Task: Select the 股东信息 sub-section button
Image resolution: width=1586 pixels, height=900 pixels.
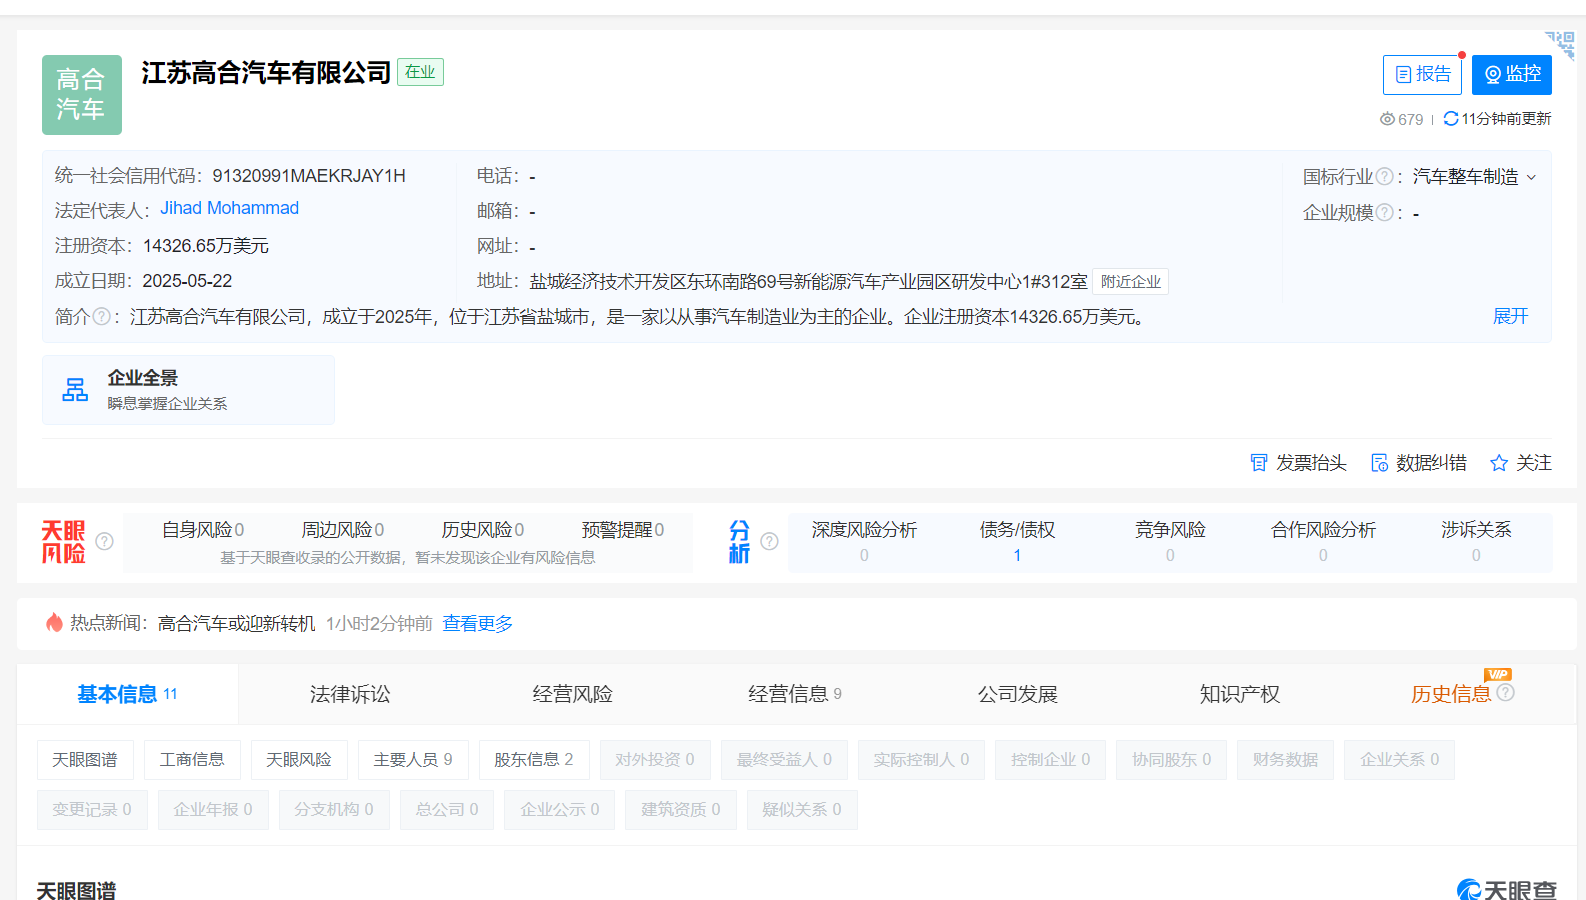Action: pos(533,760)
